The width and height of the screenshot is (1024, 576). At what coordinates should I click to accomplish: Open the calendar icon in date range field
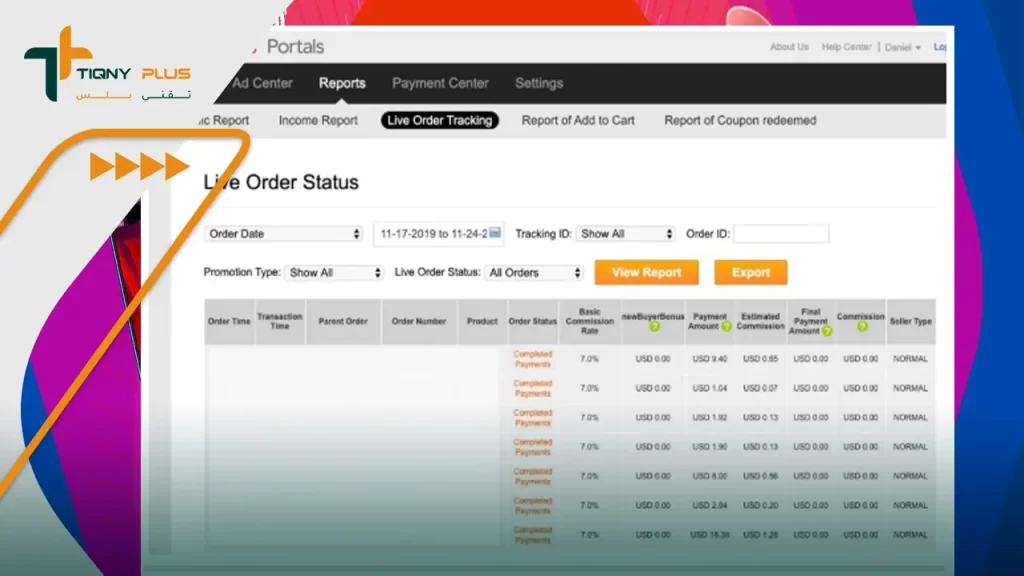click(x=495, y=233)
